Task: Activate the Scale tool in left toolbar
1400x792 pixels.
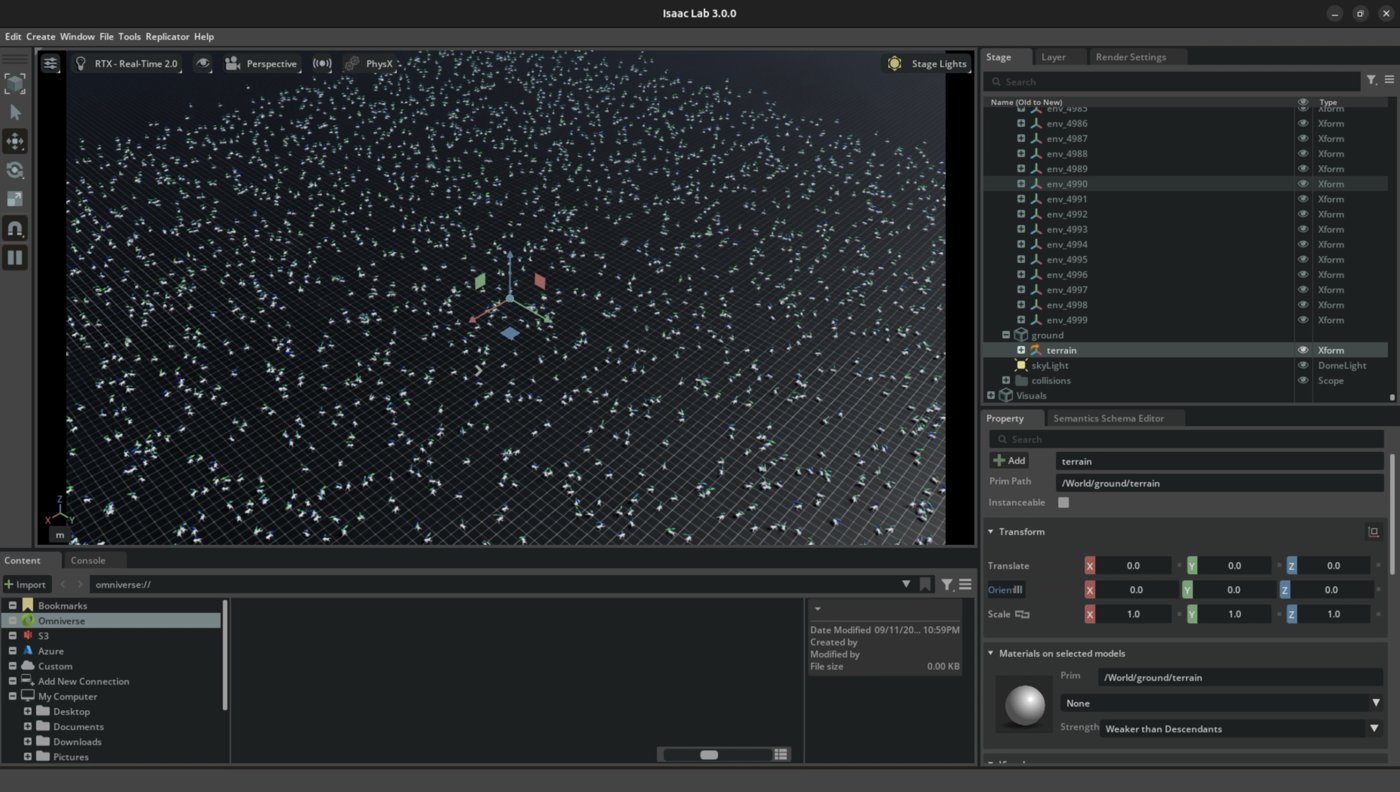Action: coord(15,199)
